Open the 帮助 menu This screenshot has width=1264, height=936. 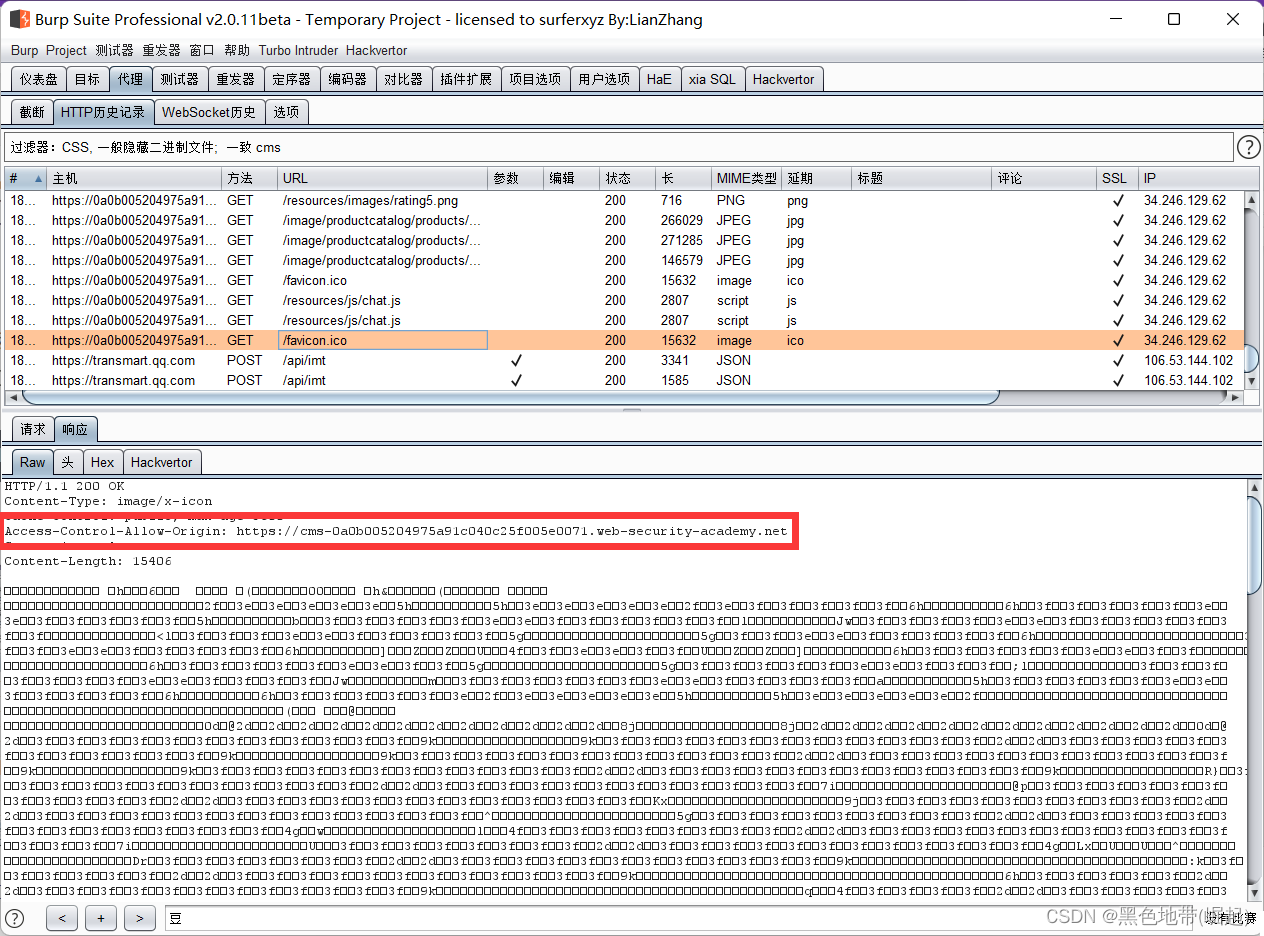click(237, 50)
